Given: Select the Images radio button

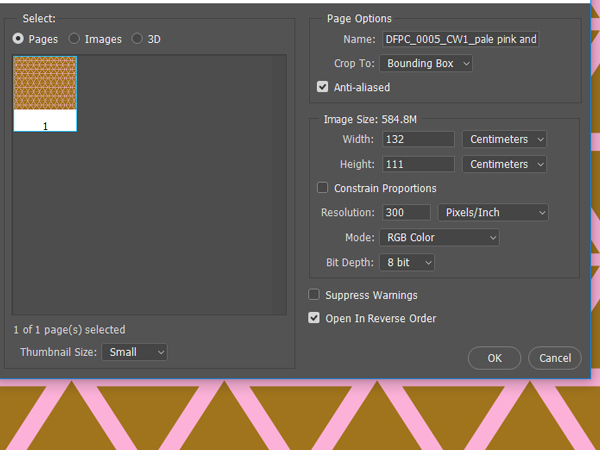Looking at the screenshot, I should pyautogui.click(x=74, y=39).
